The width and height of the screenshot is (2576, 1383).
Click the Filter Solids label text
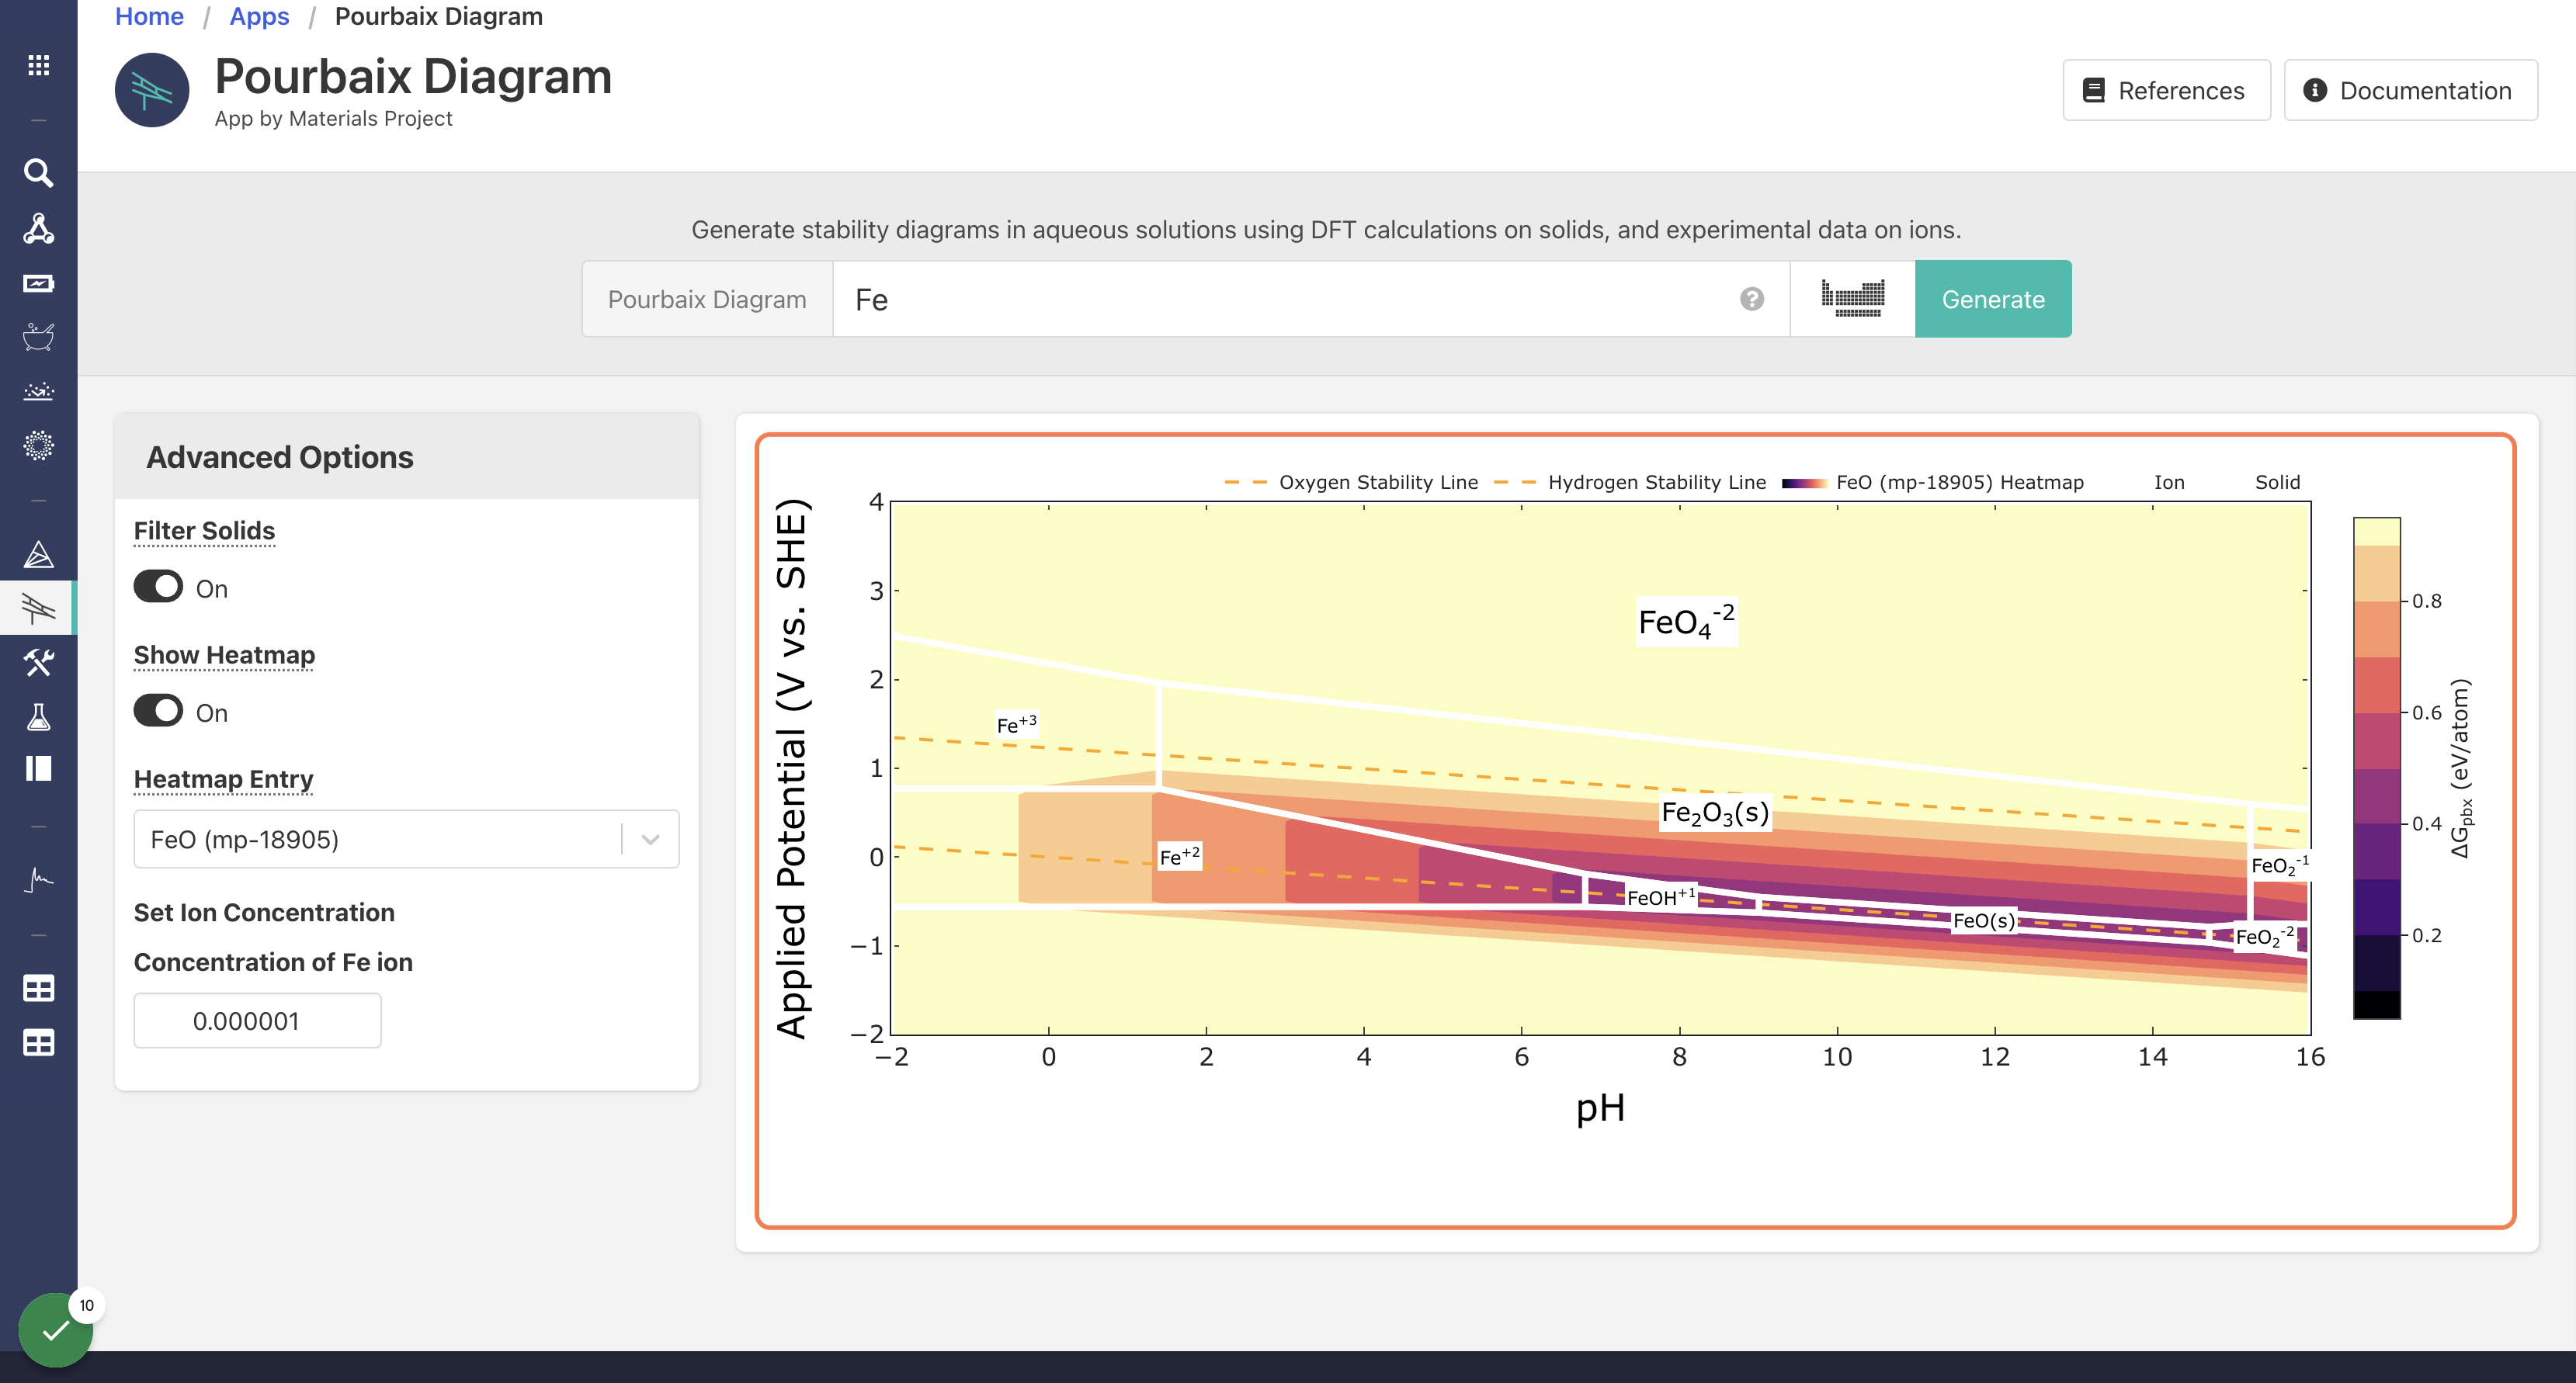pyautogui.click(x=204, y=530)
